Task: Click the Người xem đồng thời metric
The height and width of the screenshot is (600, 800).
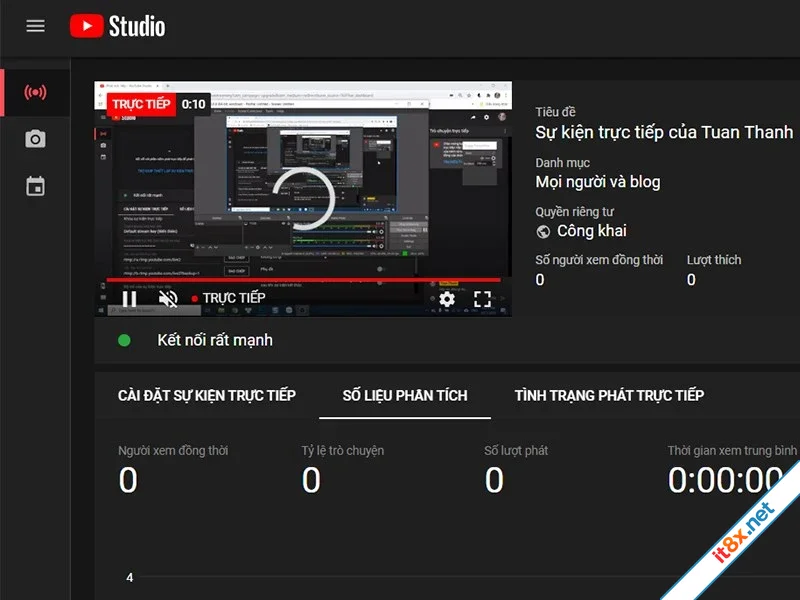Action: [173, 469]
